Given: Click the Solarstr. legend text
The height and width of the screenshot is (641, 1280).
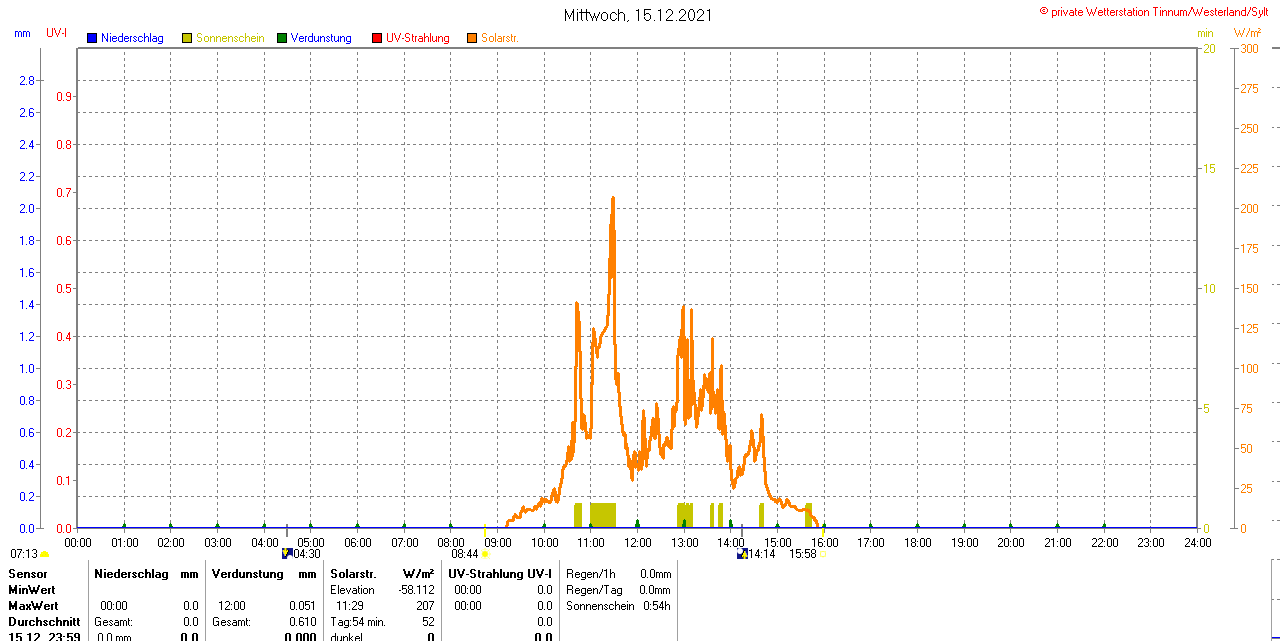Looking at the screenshot, I should [500, 38].
